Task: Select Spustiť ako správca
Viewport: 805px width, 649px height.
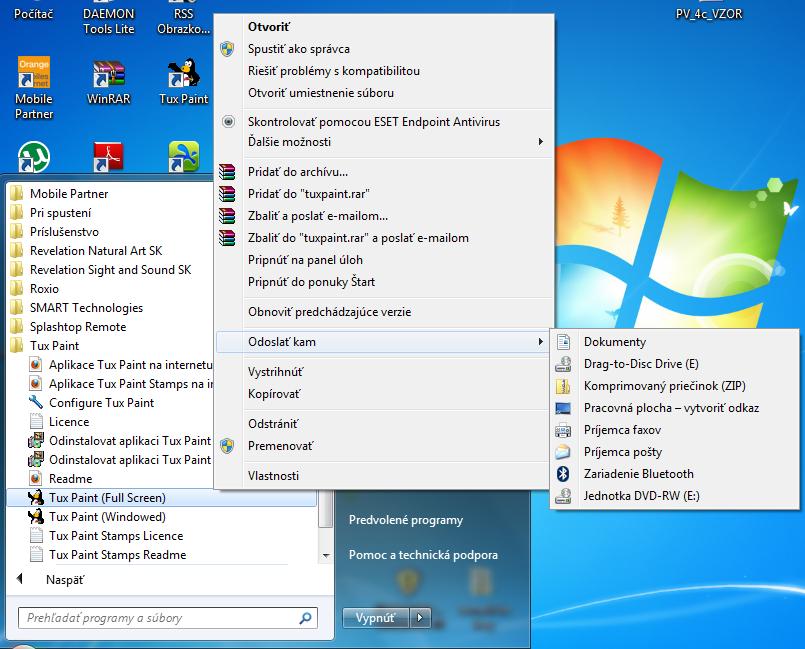Action: point(384,49)
